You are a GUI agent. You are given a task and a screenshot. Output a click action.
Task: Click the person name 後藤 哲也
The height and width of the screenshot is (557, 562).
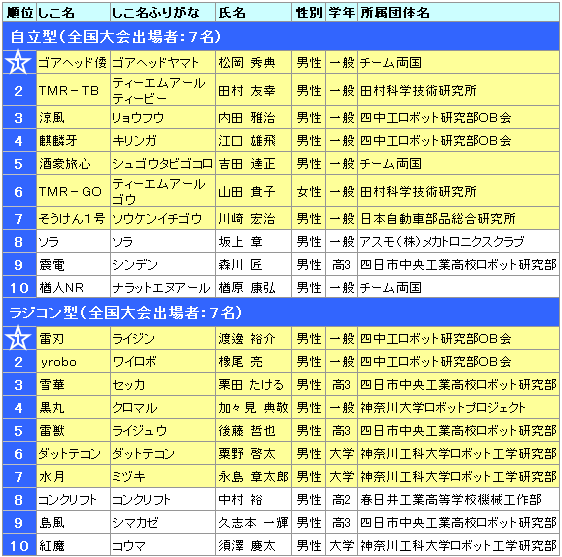tap(247, 430)
